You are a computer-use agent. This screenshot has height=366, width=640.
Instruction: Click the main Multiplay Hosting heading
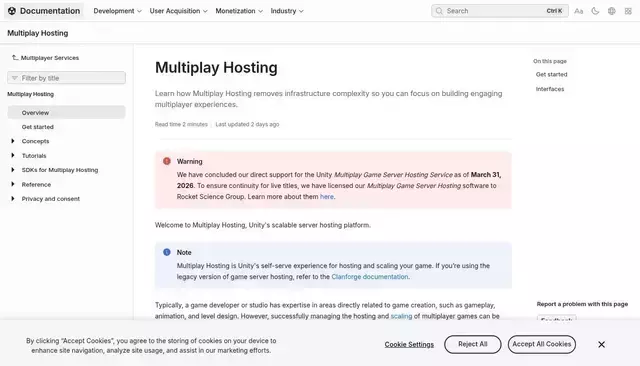click(x=216, y=68)
